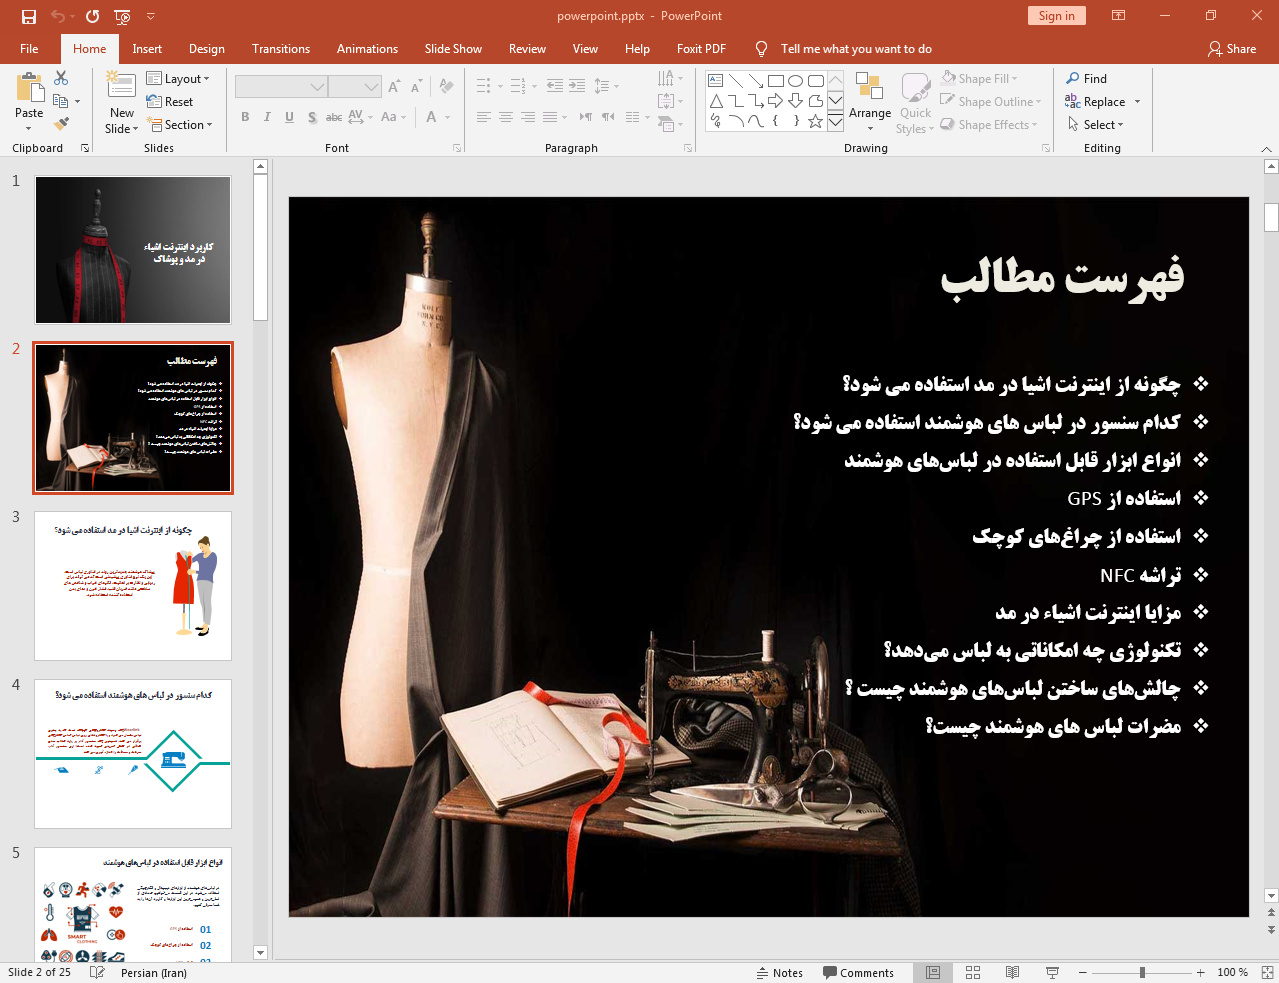Click the zoom slider handle
This screenshot has width=1279, height=983.
pos(1142,972)
